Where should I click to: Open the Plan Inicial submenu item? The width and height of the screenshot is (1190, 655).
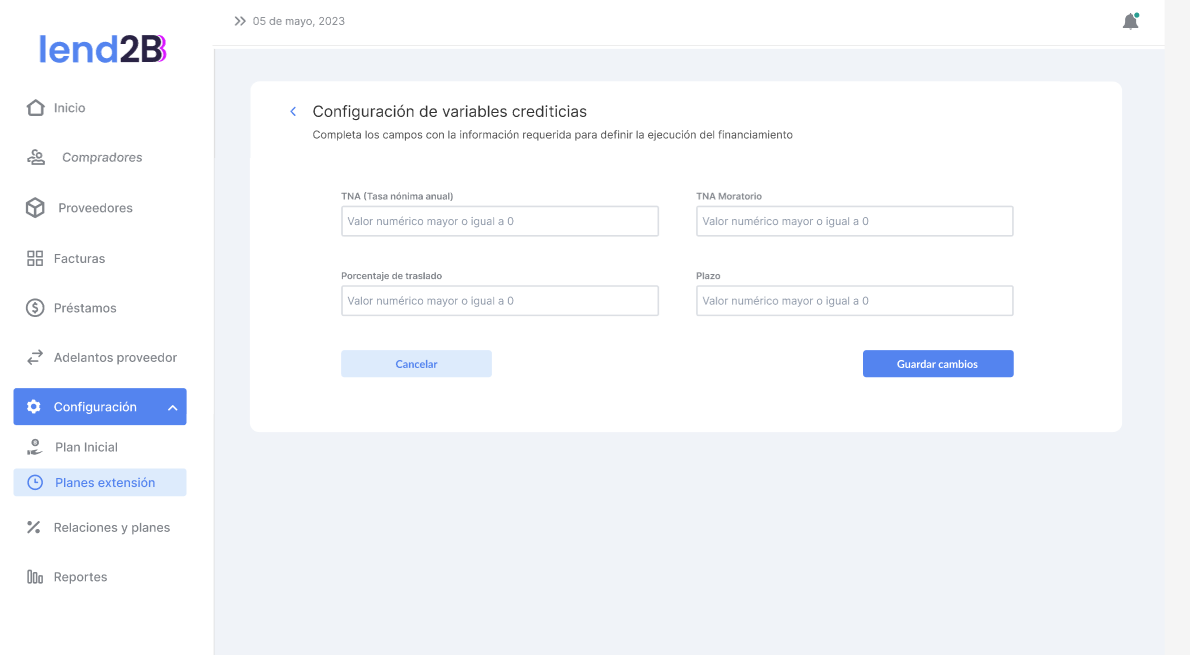pyautogui.click(x=86, y=447)
